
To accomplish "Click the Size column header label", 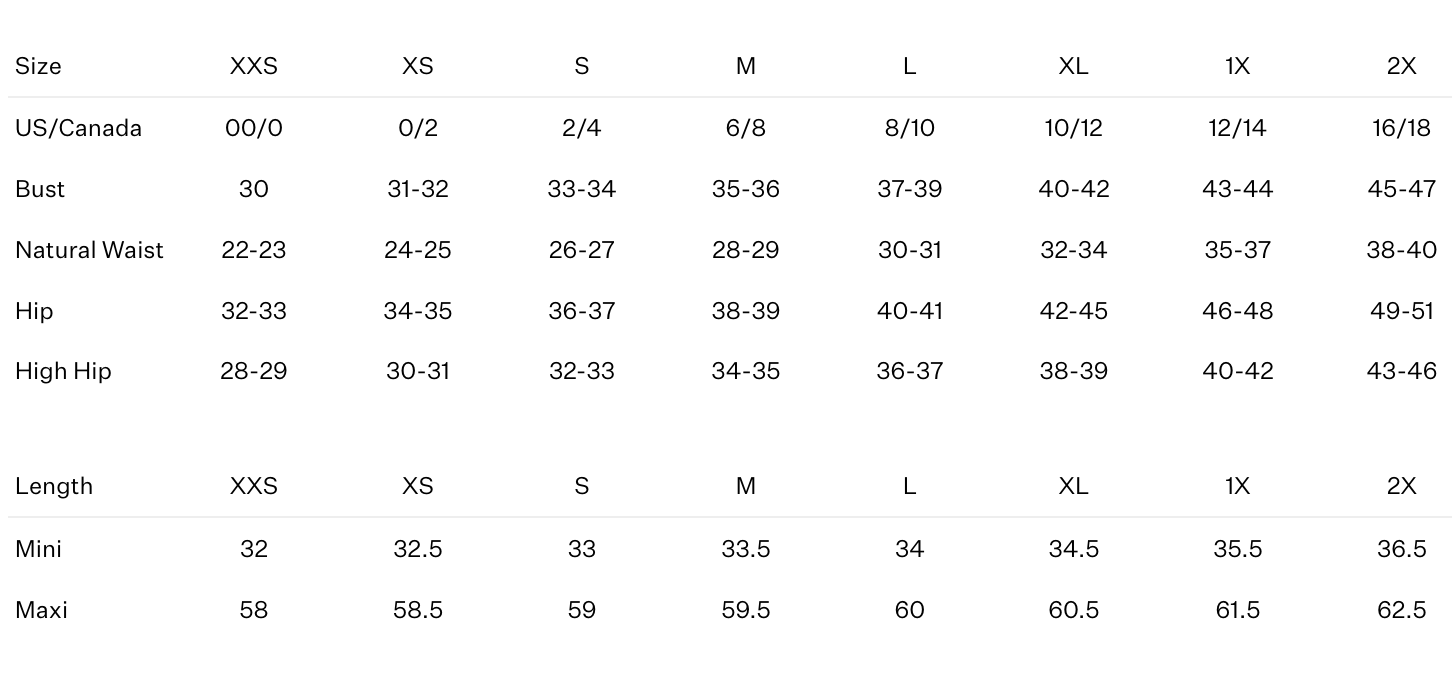I will pos(38,66).
